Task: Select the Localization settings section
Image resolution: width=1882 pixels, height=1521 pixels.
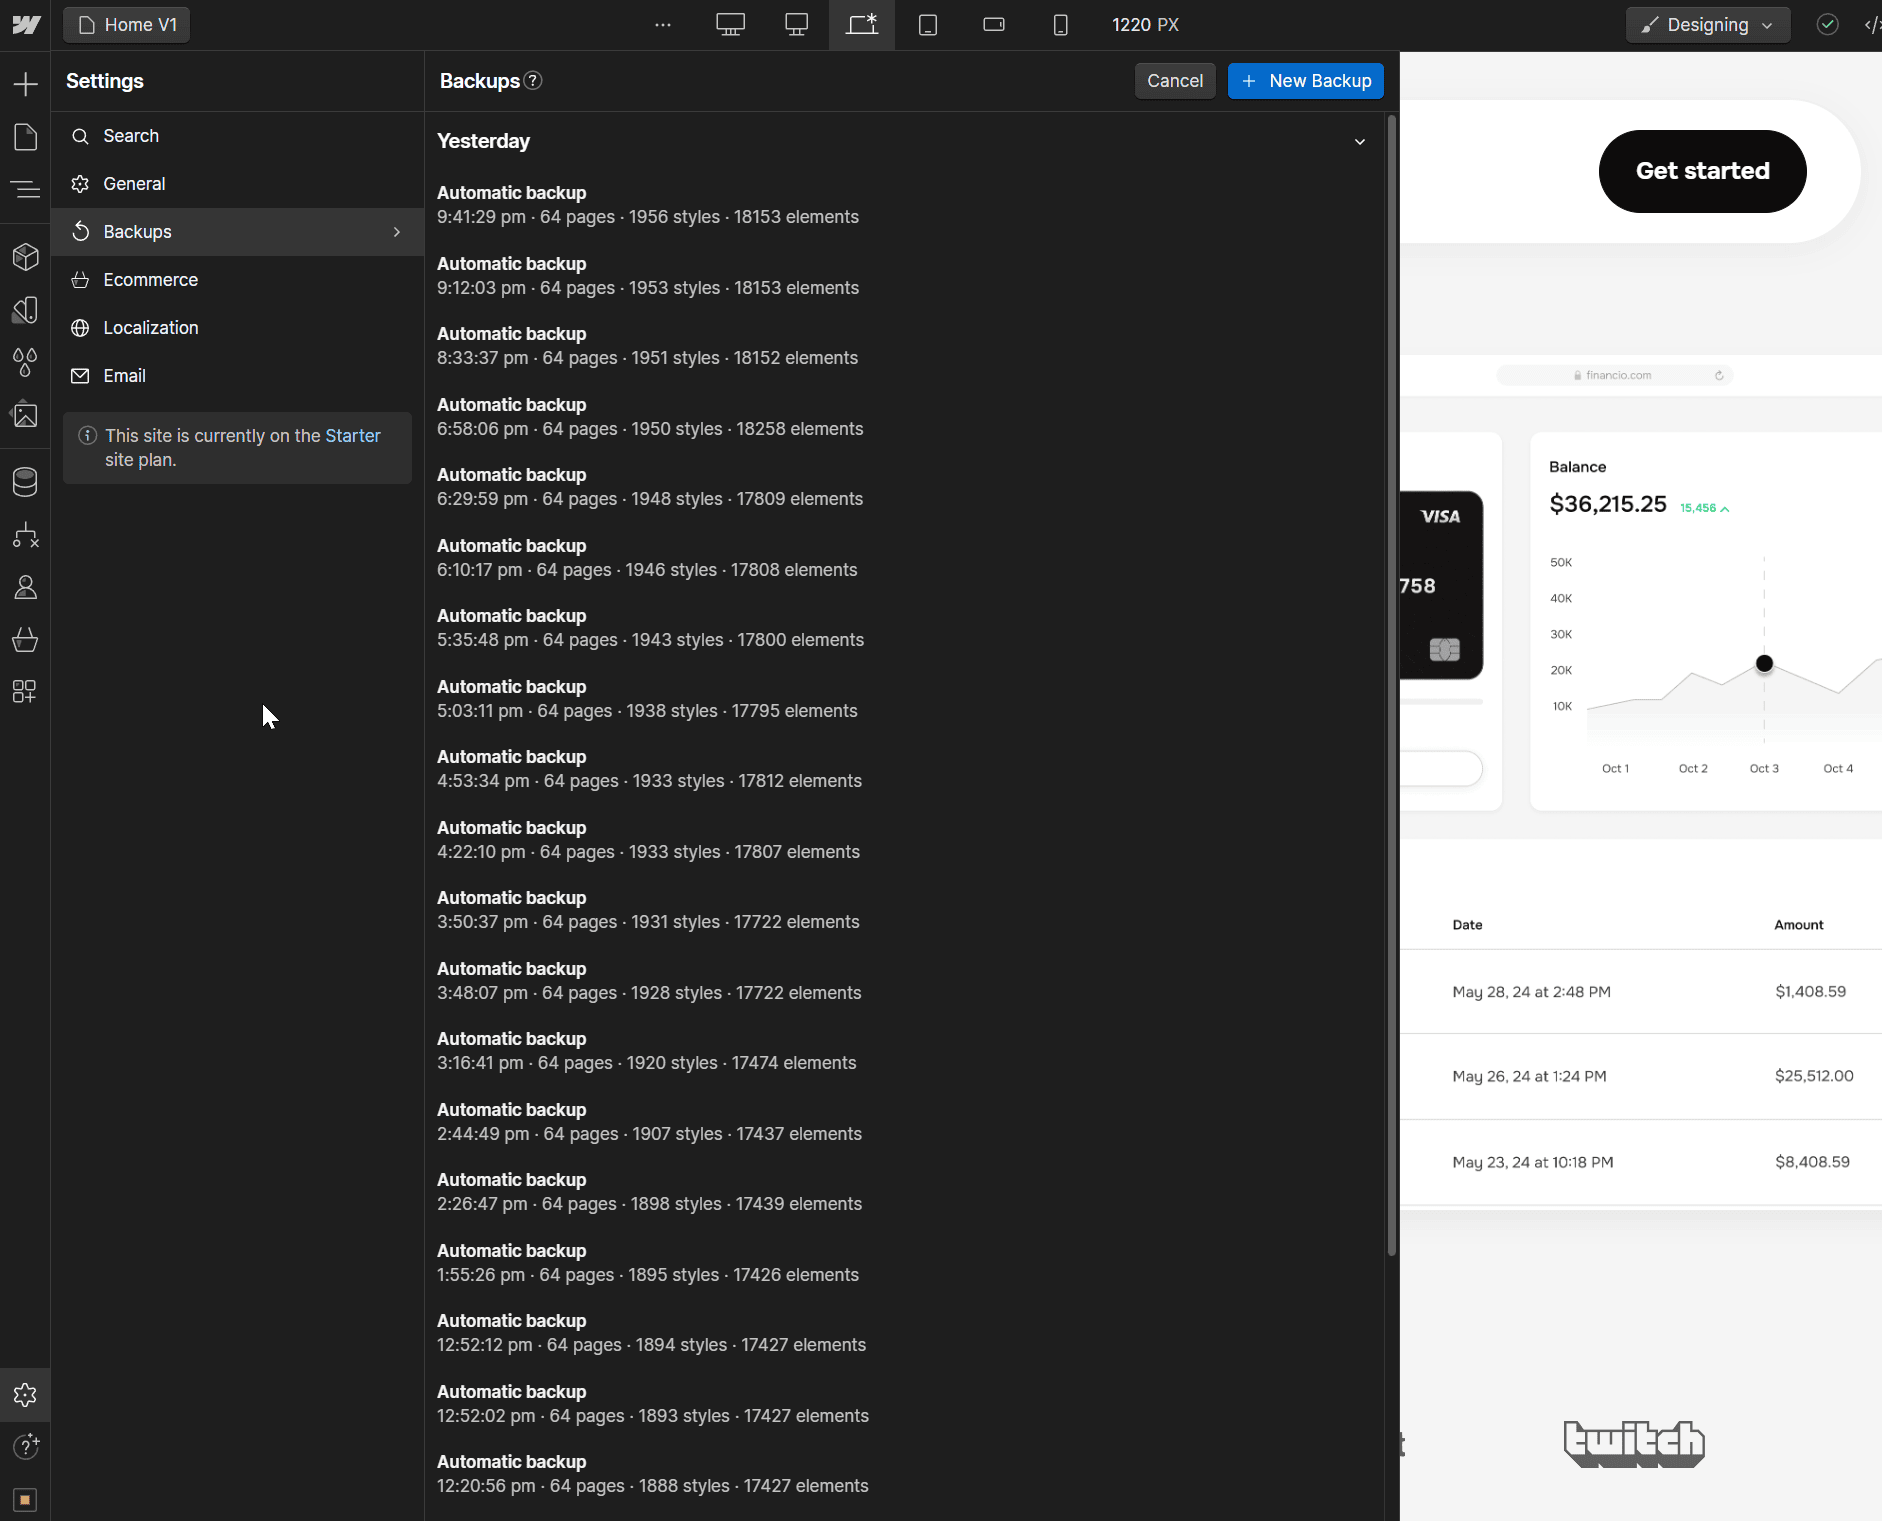Action: (151, 327)
